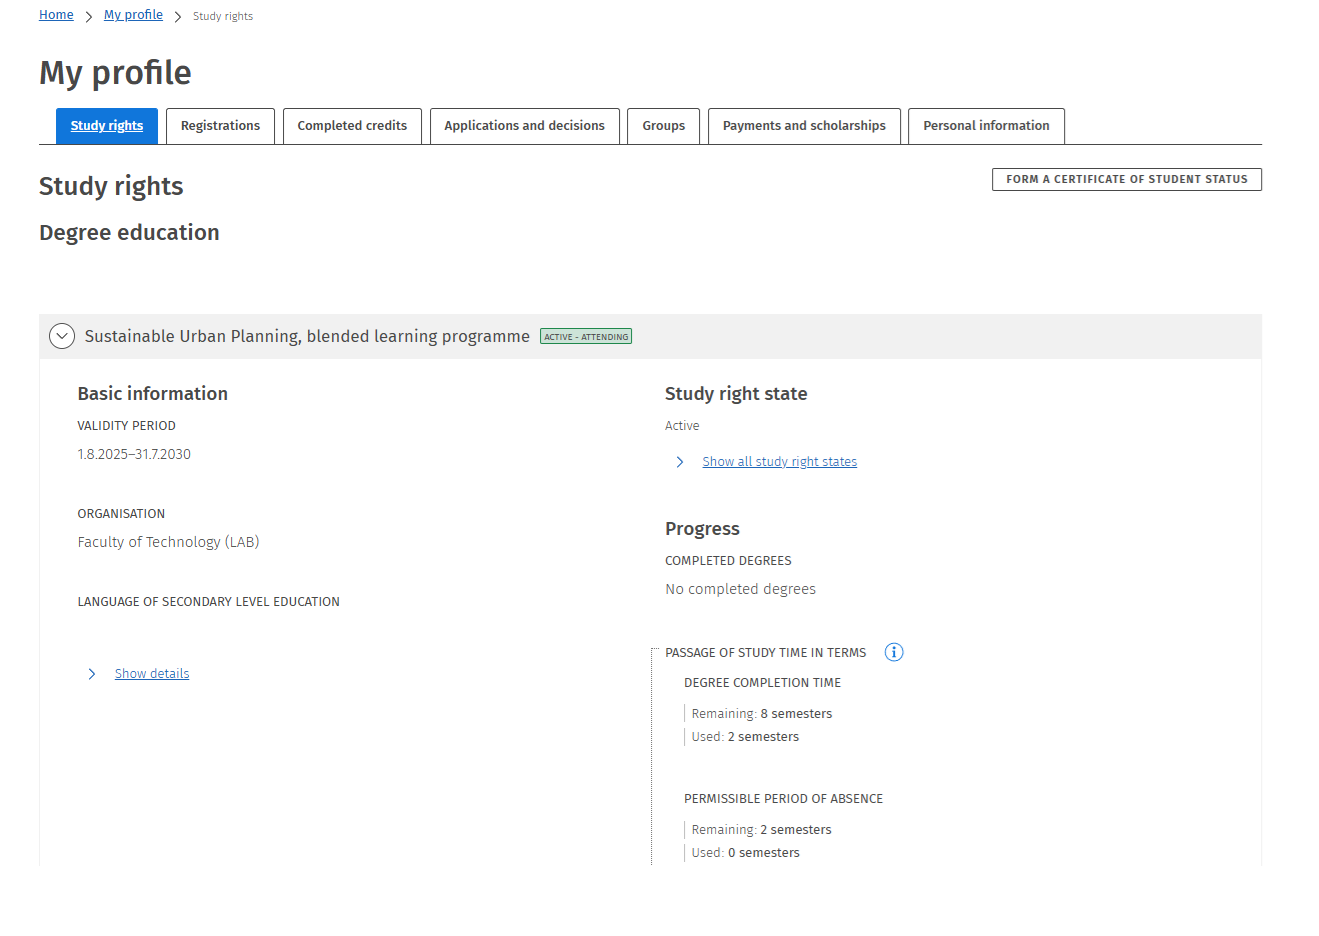Click the info icon beside Passage of study time

point(894,652)
